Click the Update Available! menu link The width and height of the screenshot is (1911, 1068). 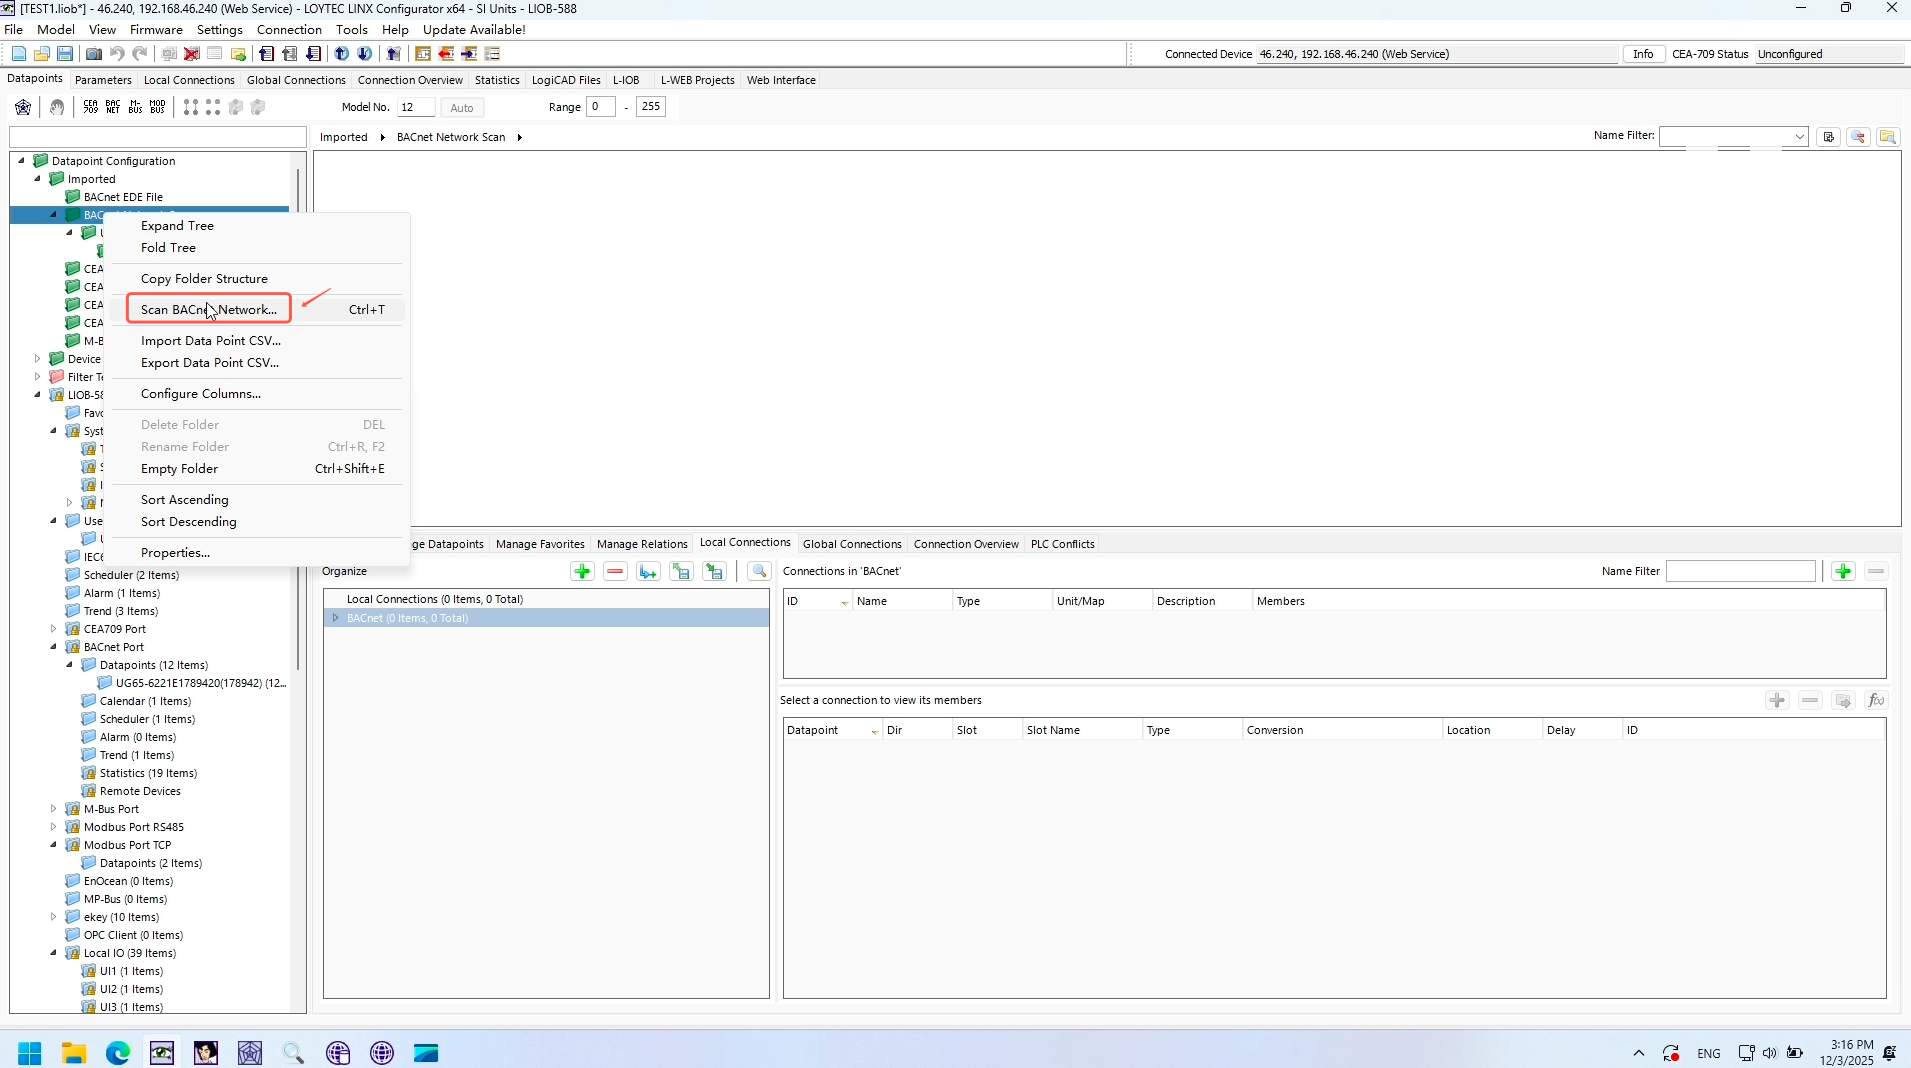pyautogui.click(x=474, y=30)
